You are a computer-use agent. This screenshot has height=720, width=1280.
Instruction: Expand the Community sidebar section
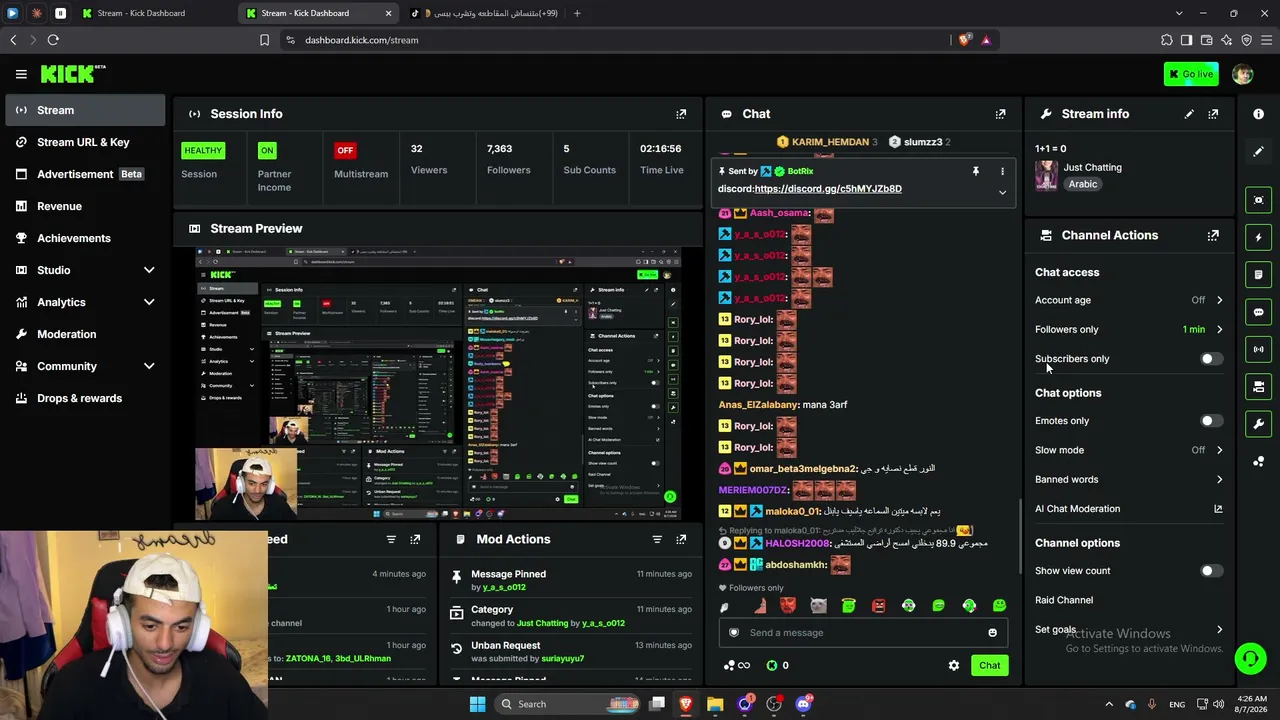click(149, 366)
